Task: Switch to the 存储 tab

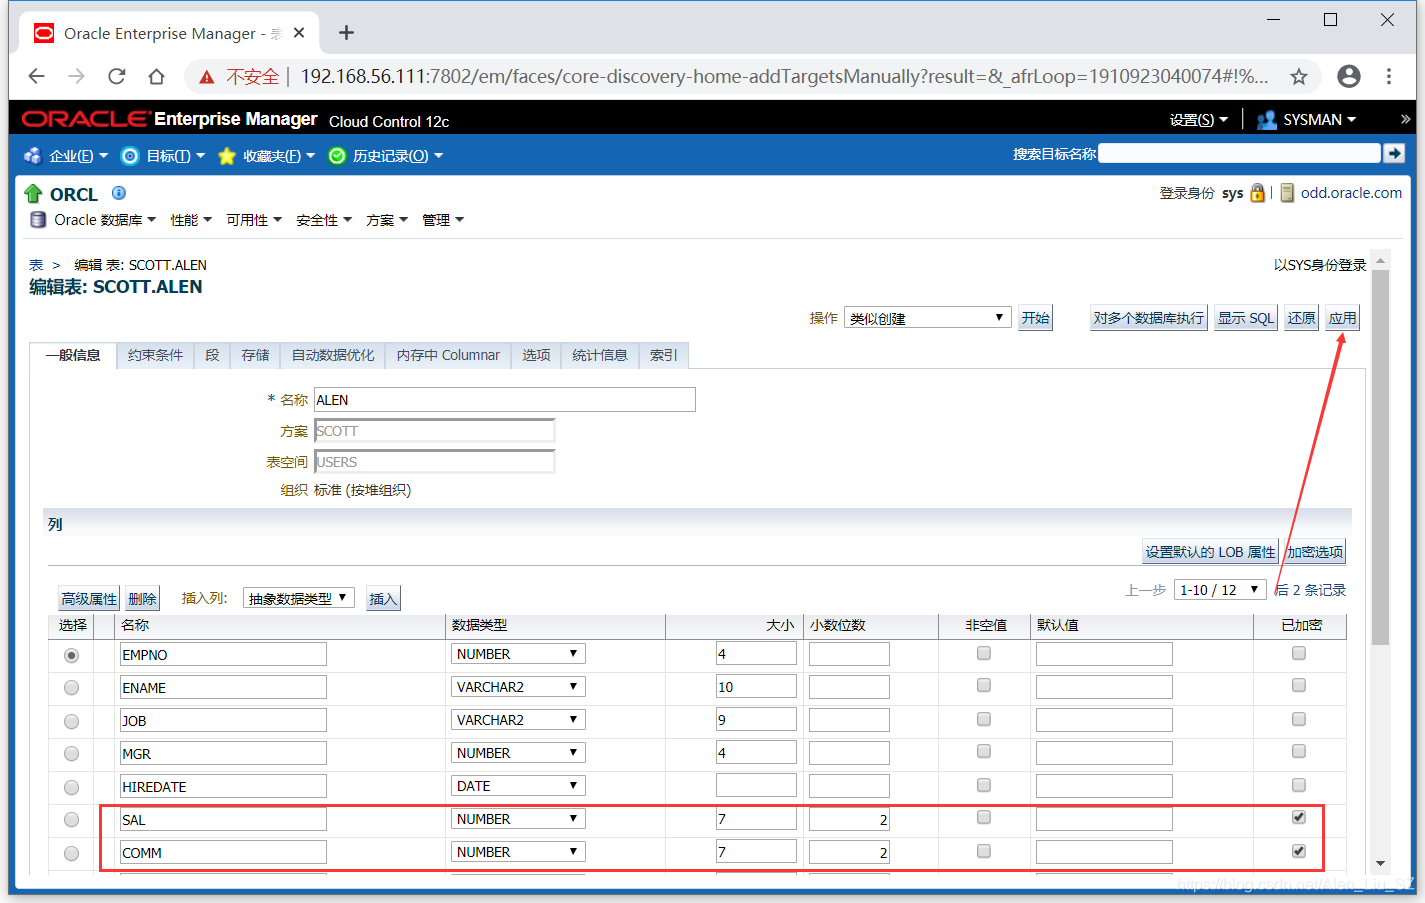Action: pyautogui.click(x=255, y=355)
